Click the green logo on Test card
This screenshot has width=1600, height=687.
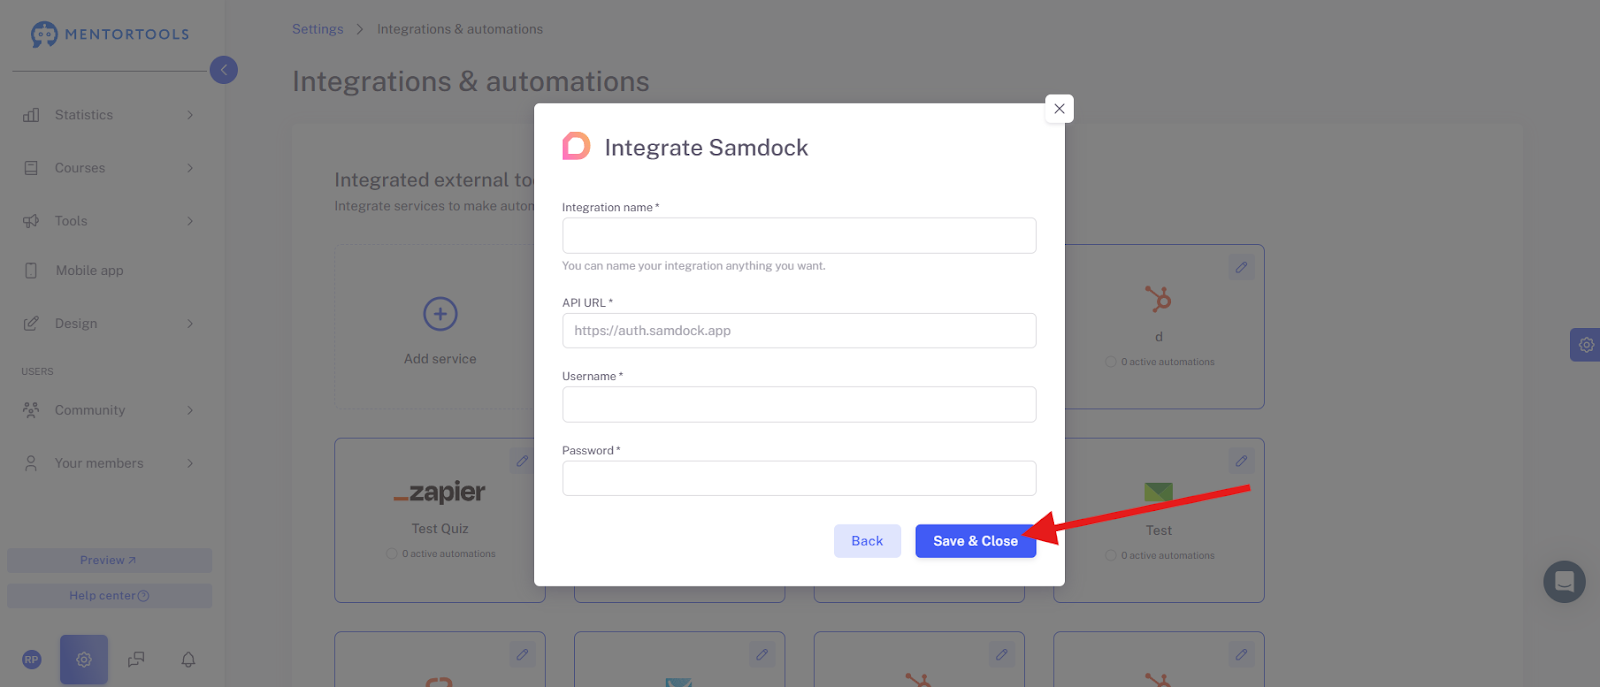(x=1158, y=492)
